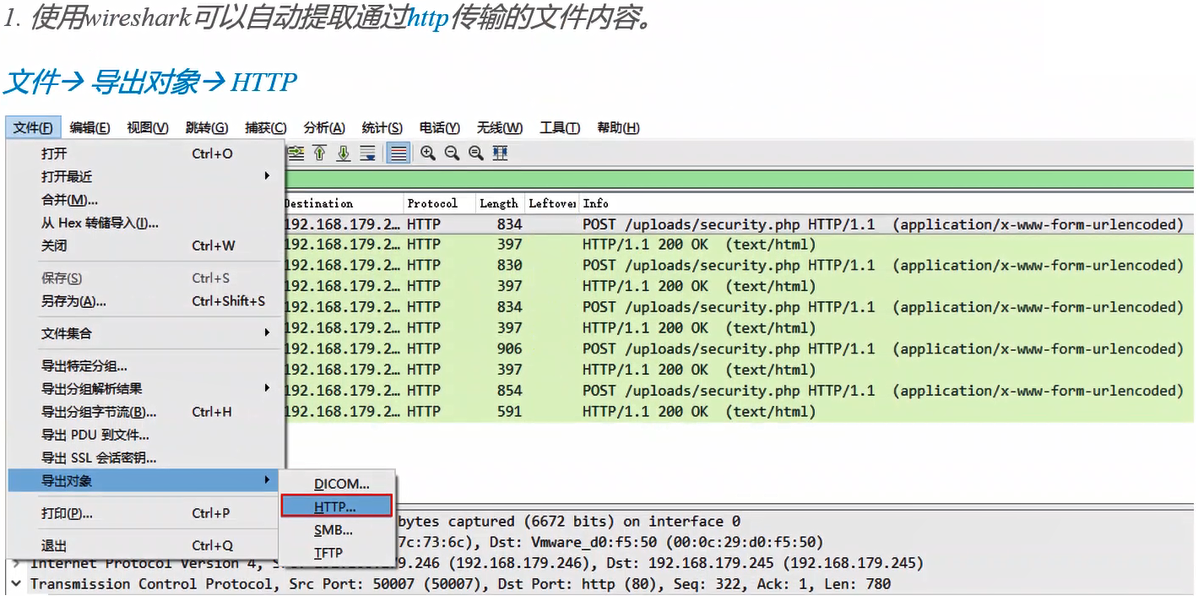Select the packet row with length 834 at top
The height and width of the screenshot is (596, 1196).
click(x=738, y=224)
